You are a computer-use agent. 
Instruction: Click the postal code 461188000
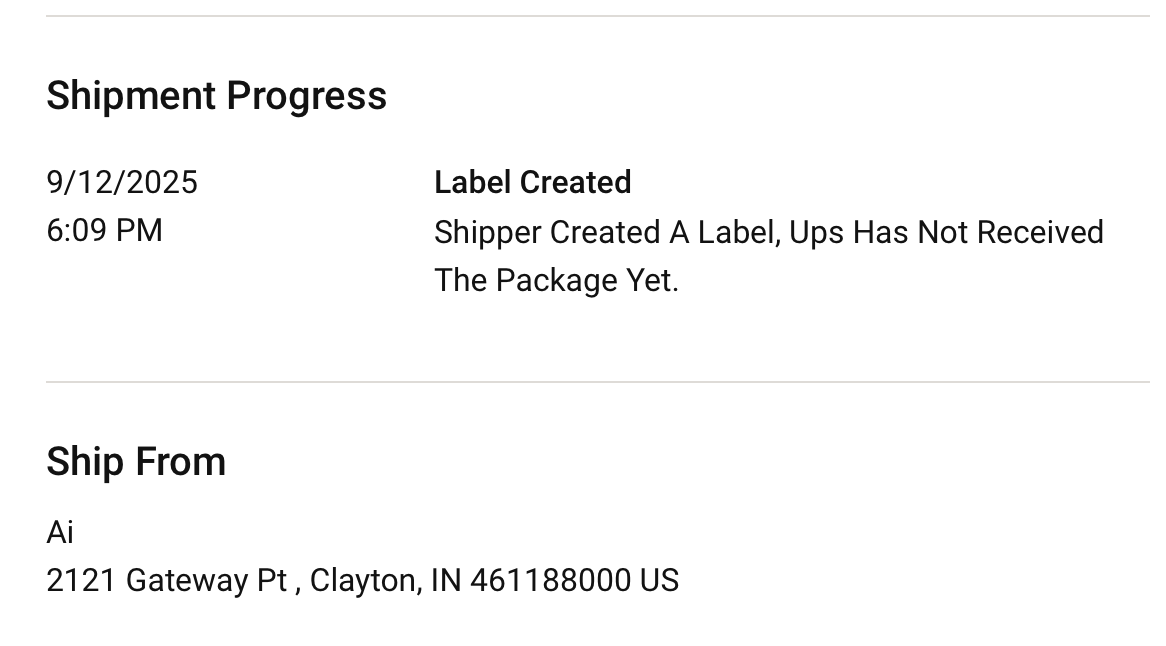pos(550,581)
